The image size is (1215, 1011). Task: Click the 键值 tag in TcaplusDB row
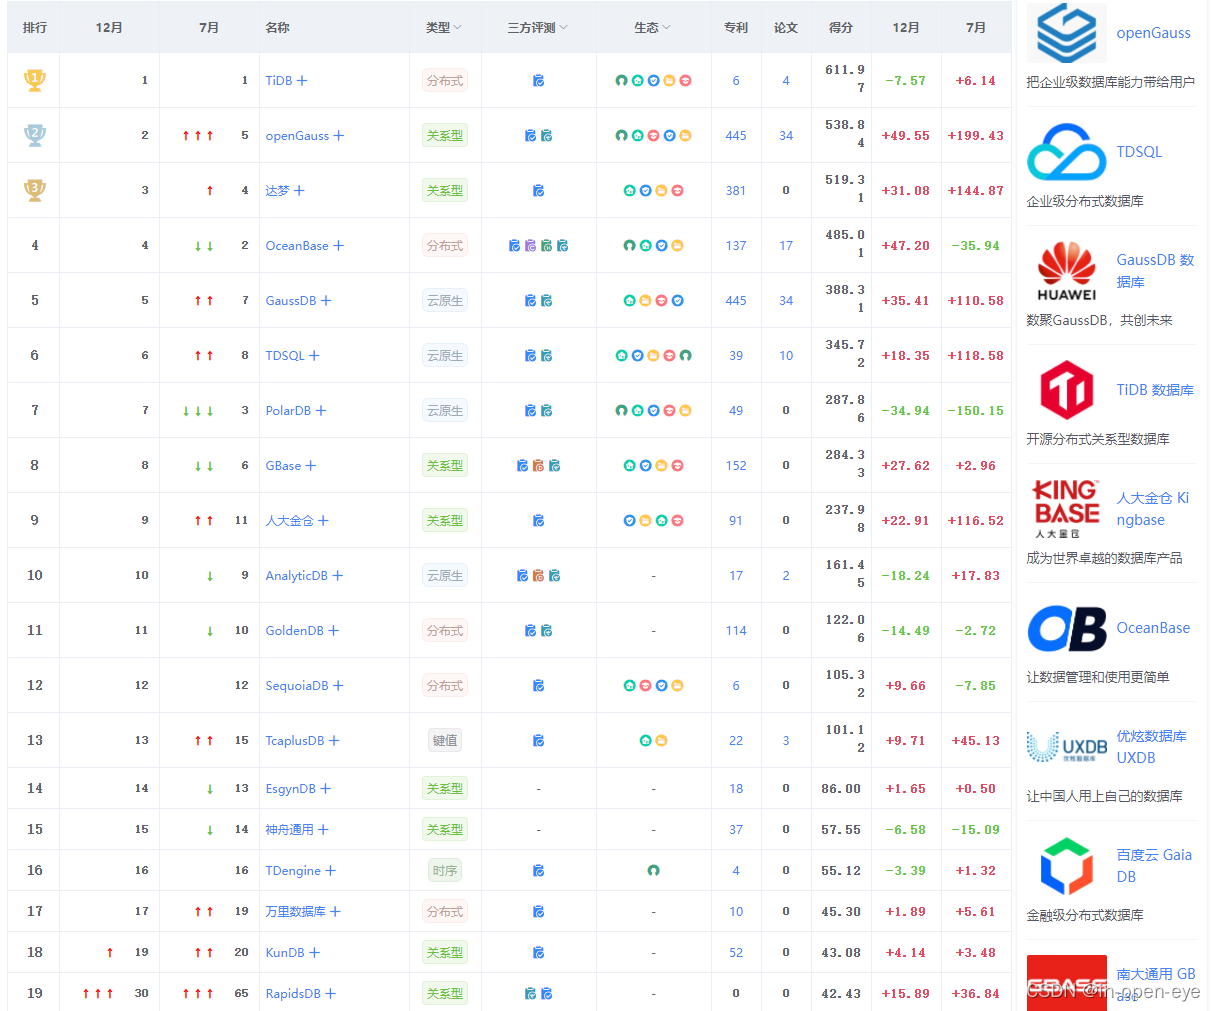coord(445,741)
